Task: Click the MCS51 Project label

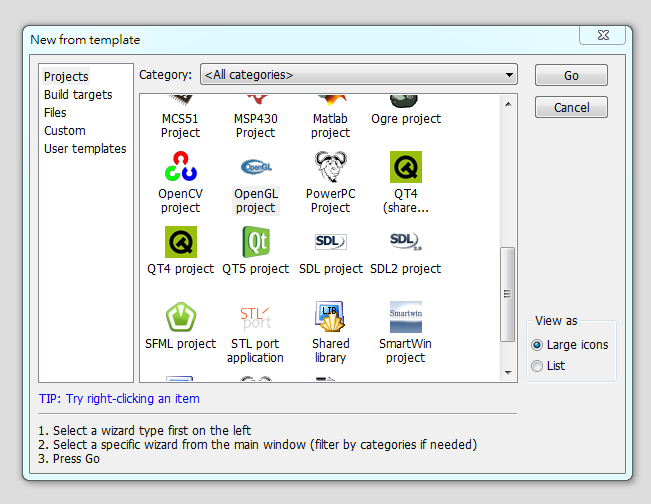Action: (180, 126)
